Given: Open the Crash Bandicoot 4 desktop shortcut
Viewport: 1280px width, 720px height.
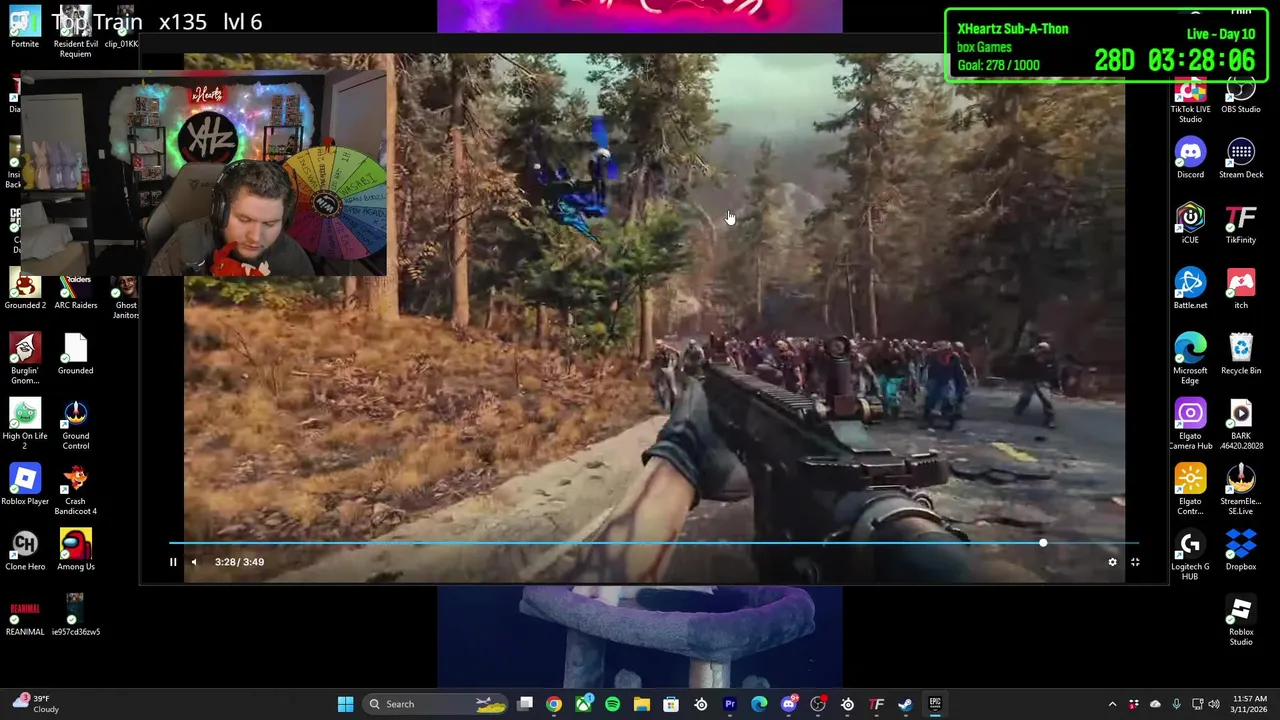Looking at the screenshot, I should pos(76,491).
